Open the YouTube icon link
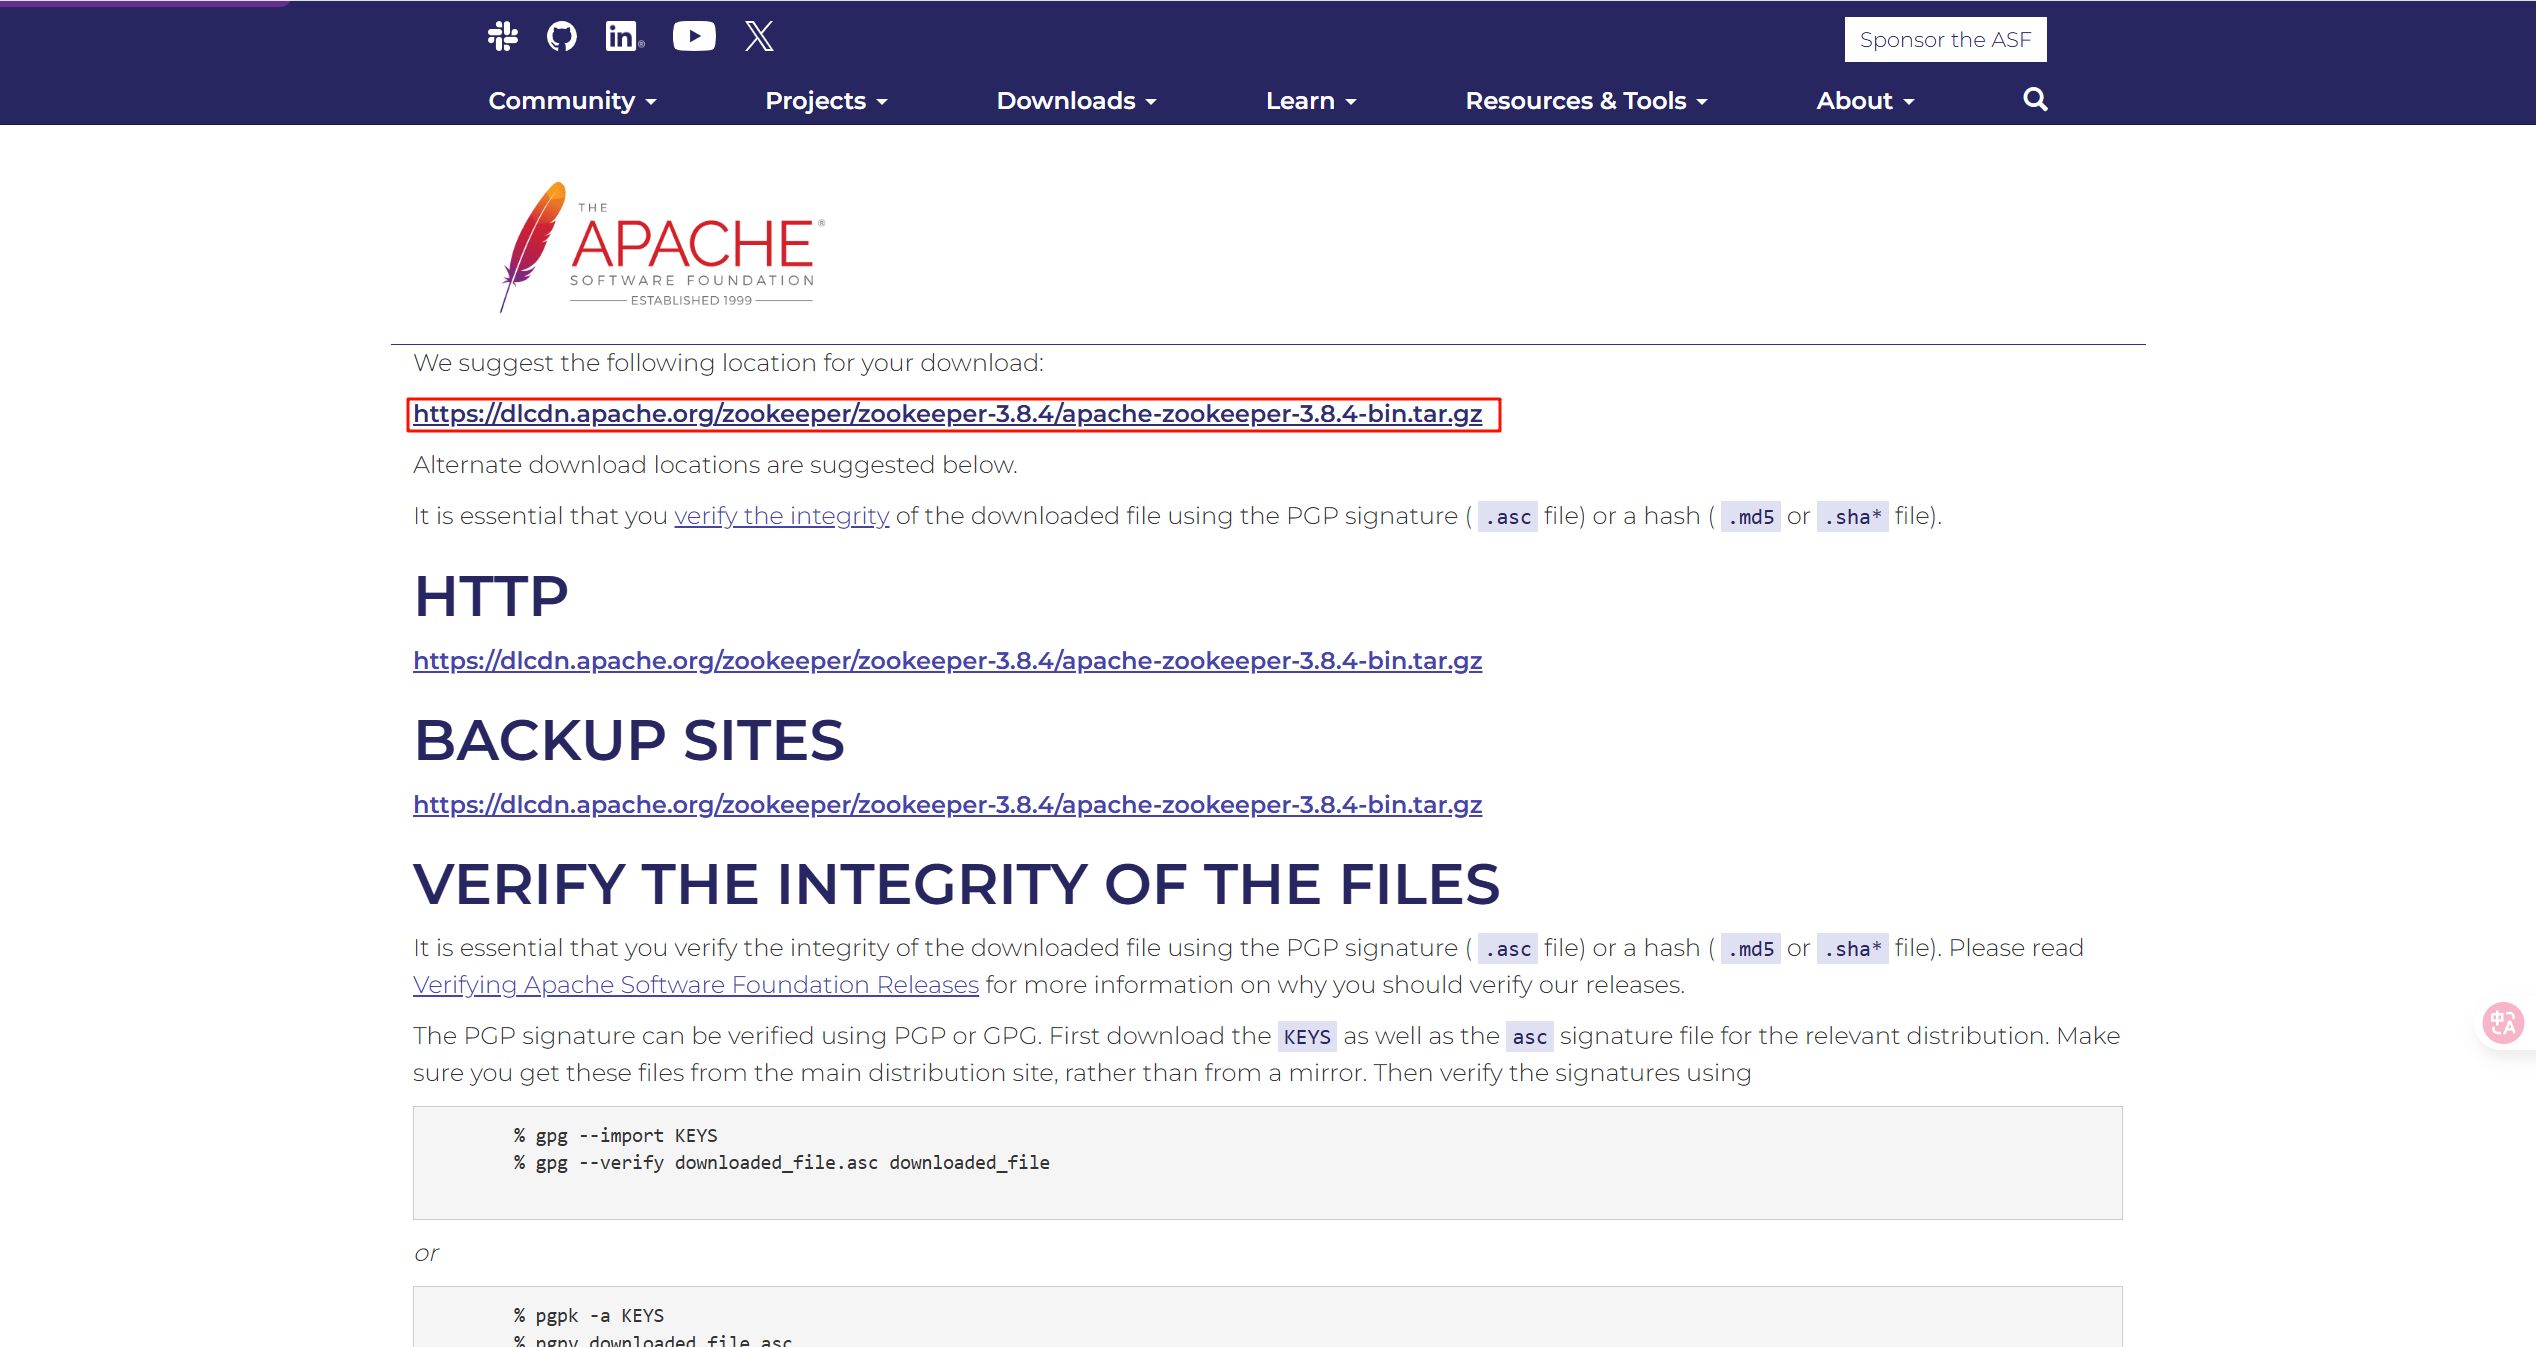This screenshot has width=2536, height=1347. (x=694, y=37)
